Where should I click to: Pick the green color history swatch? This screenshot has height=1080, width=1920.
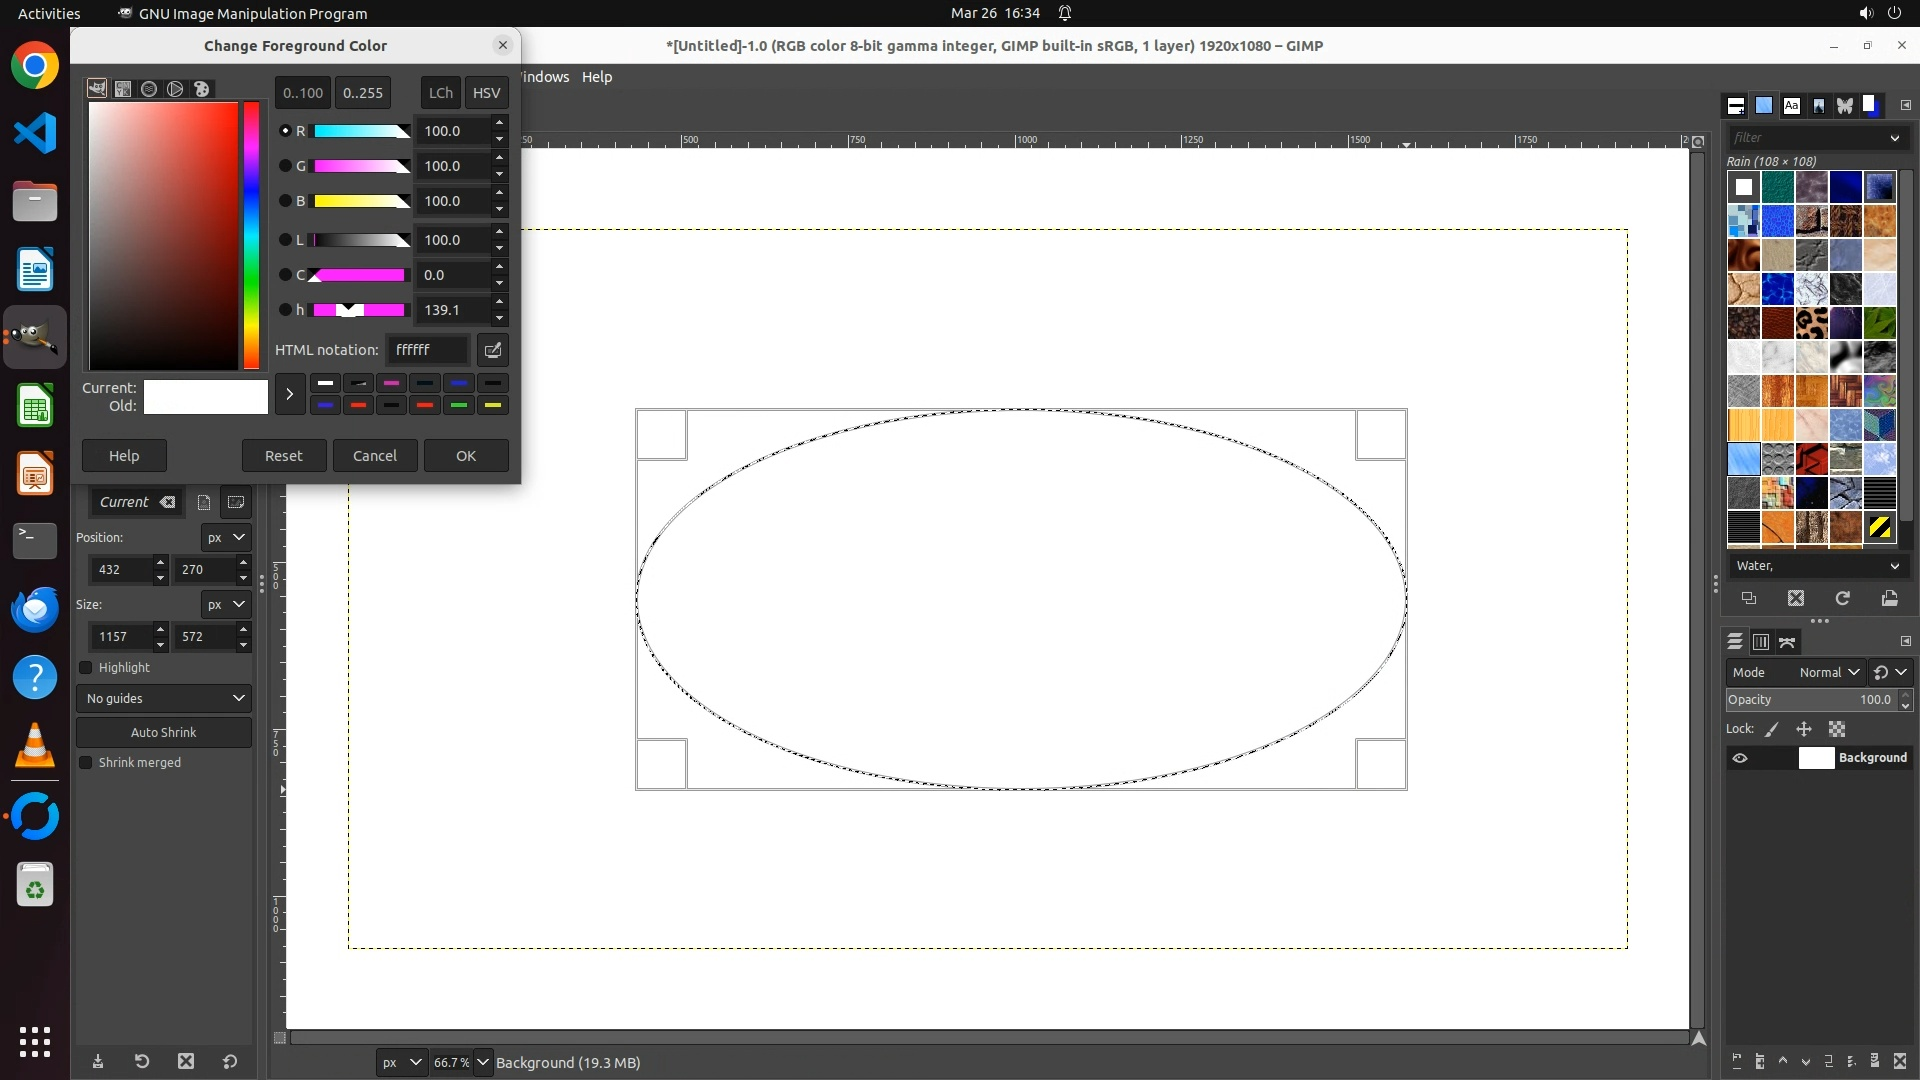click(x=459, y=406)
